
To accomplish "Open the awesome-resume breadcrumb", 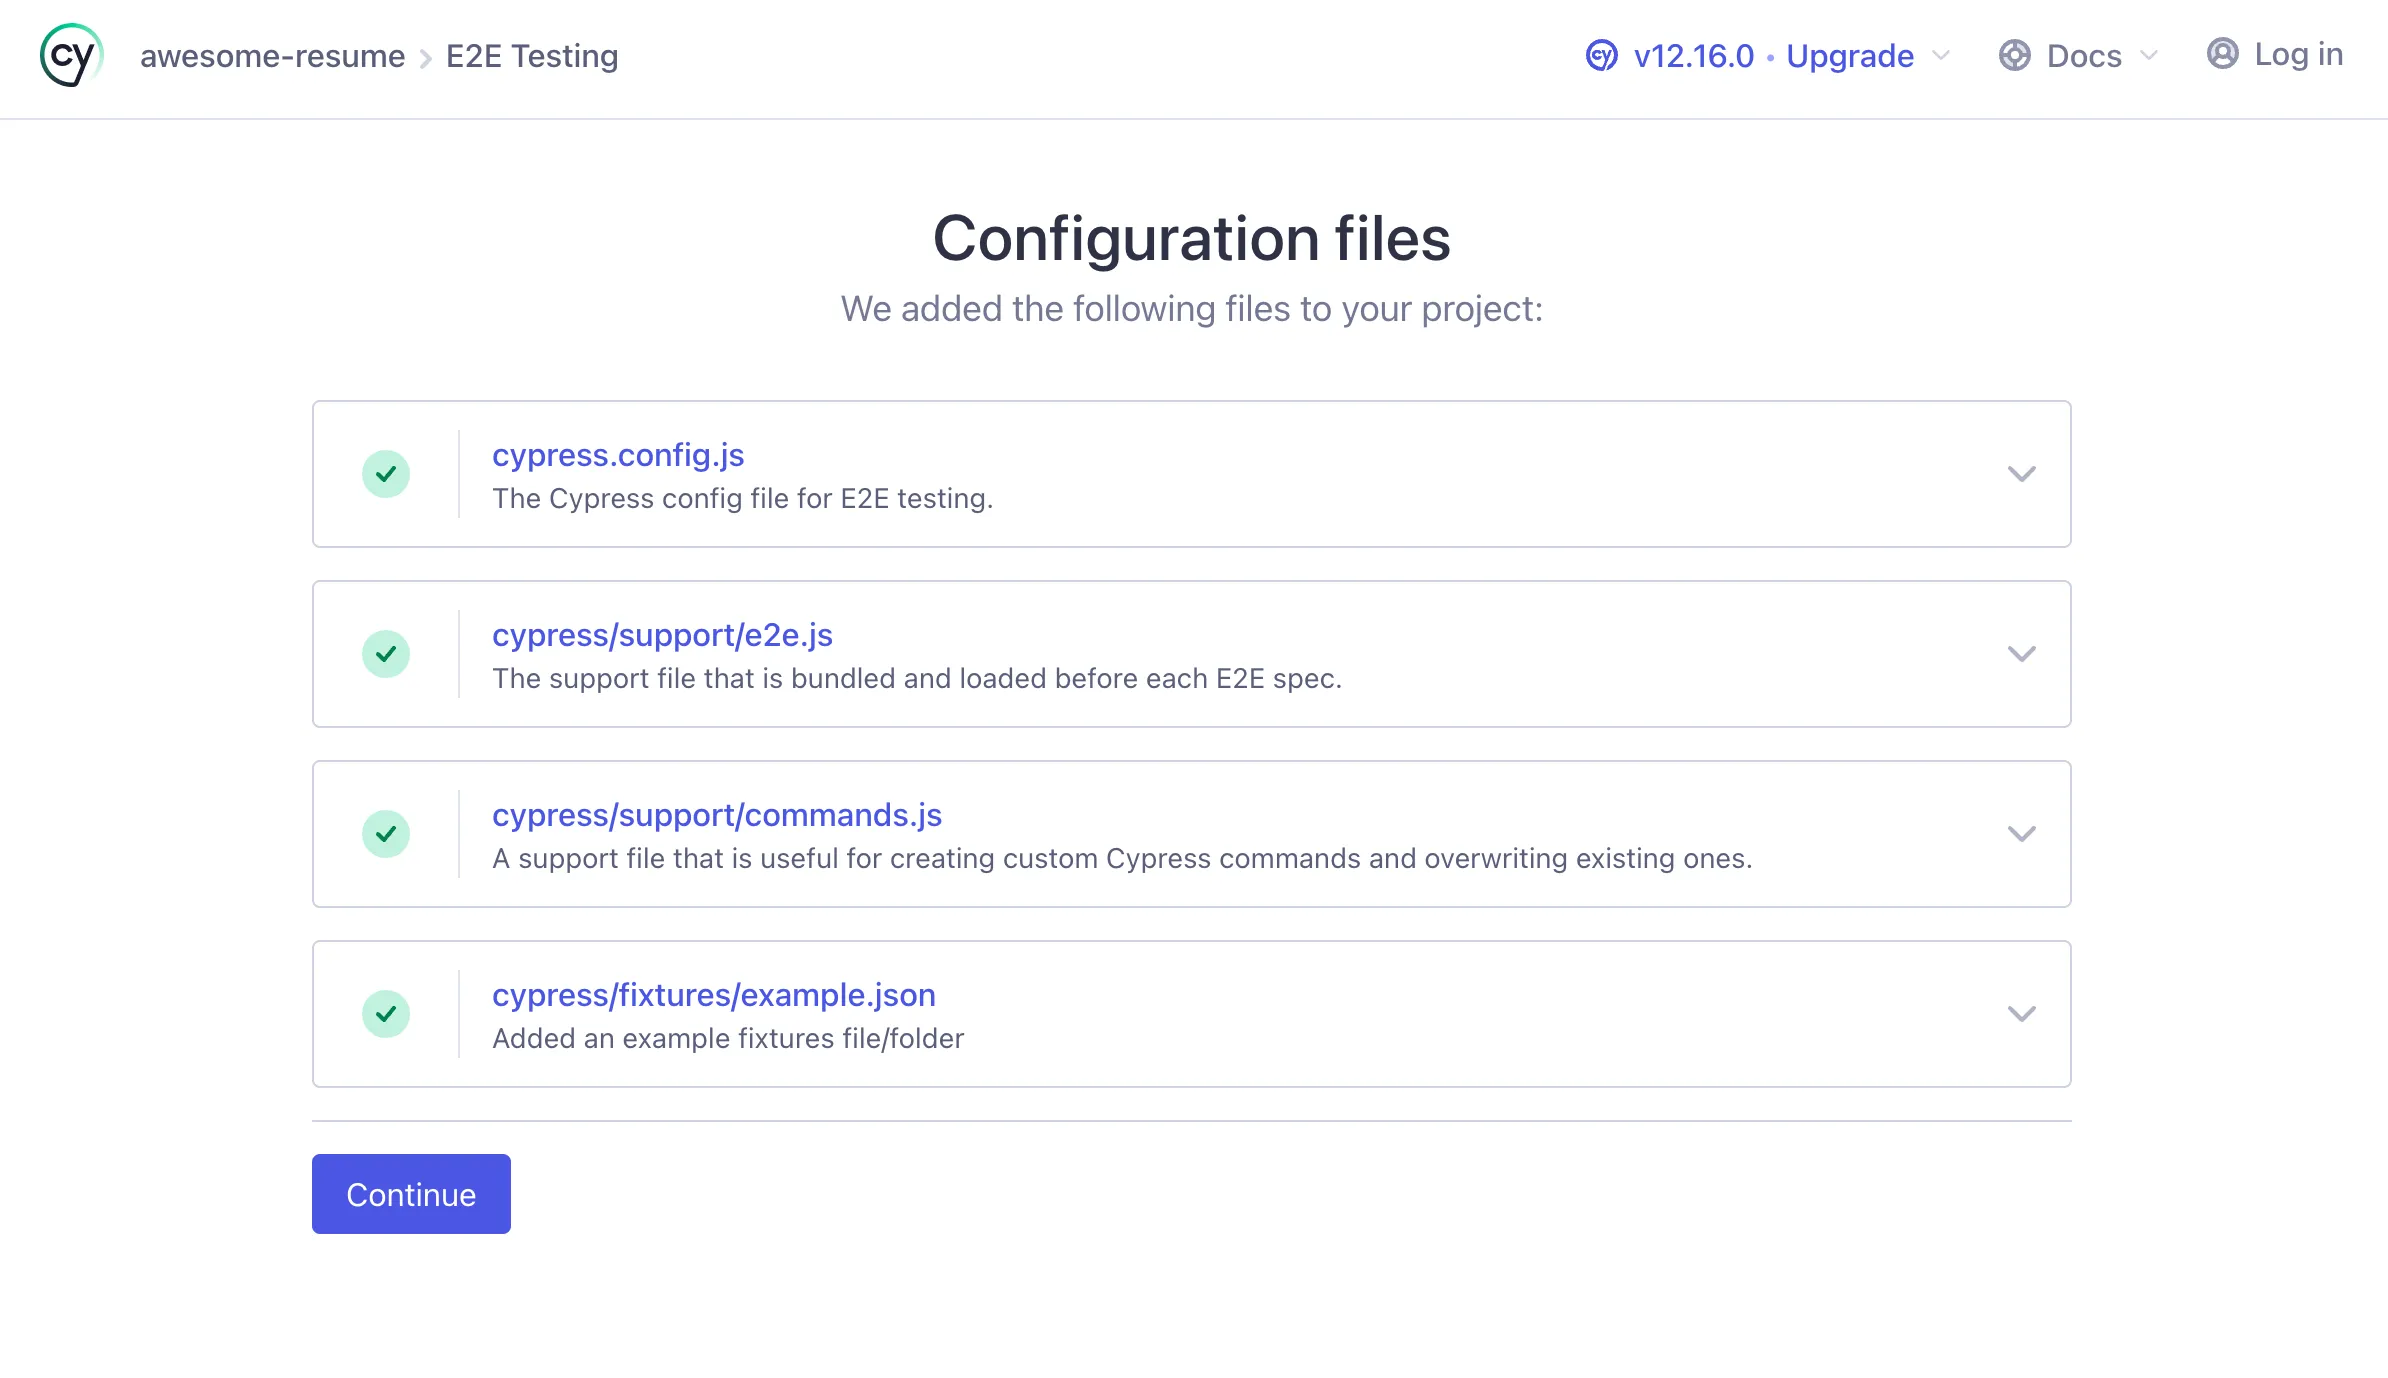I will click(273, 56).
